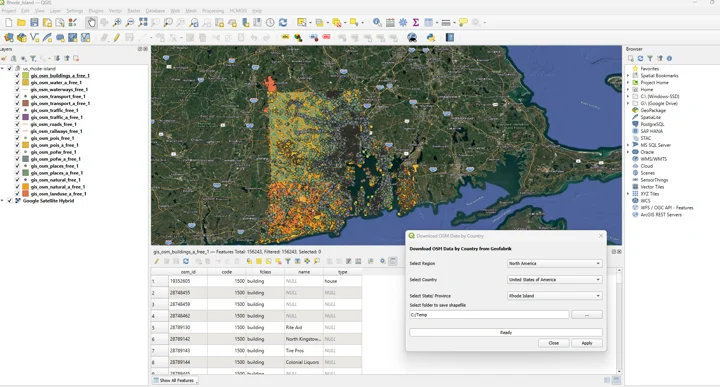Toggle gis_osm_natural_a_free_1 layer checkbox
720x387 pixels.
click(17, 187)
